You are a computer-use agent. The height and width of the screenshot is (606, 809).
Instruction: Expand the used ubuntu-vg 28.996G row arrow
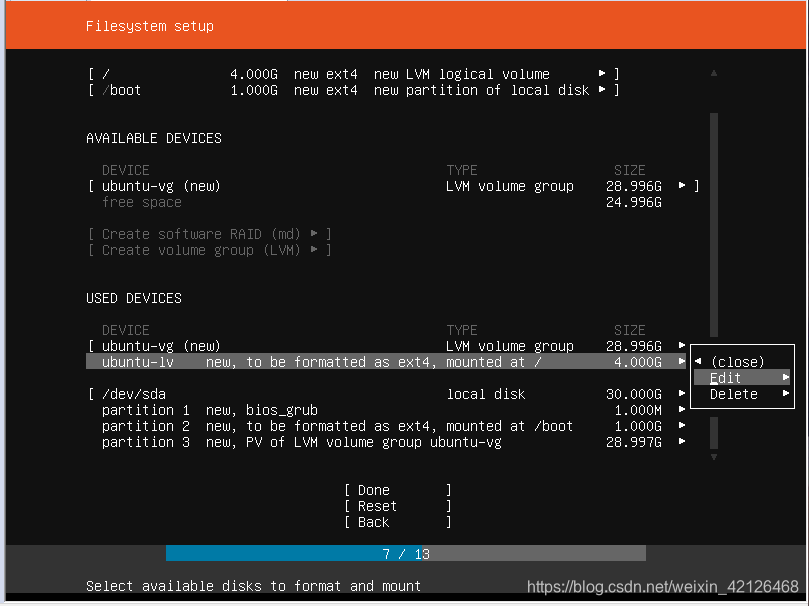pyautogui.click(x=682, y=346)
